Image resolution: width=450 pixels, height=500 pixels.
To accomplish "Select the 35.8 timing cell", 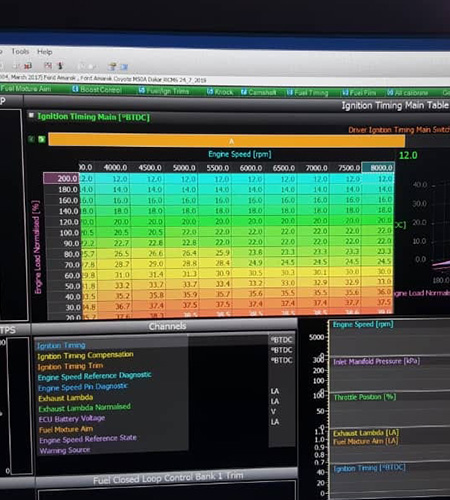I will point(148,295).
